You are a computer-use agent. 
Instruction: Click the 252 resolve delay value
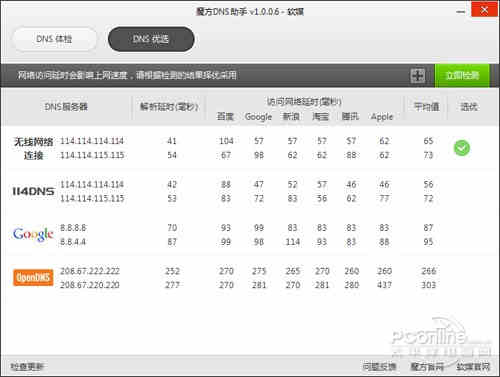click(172, 271)
